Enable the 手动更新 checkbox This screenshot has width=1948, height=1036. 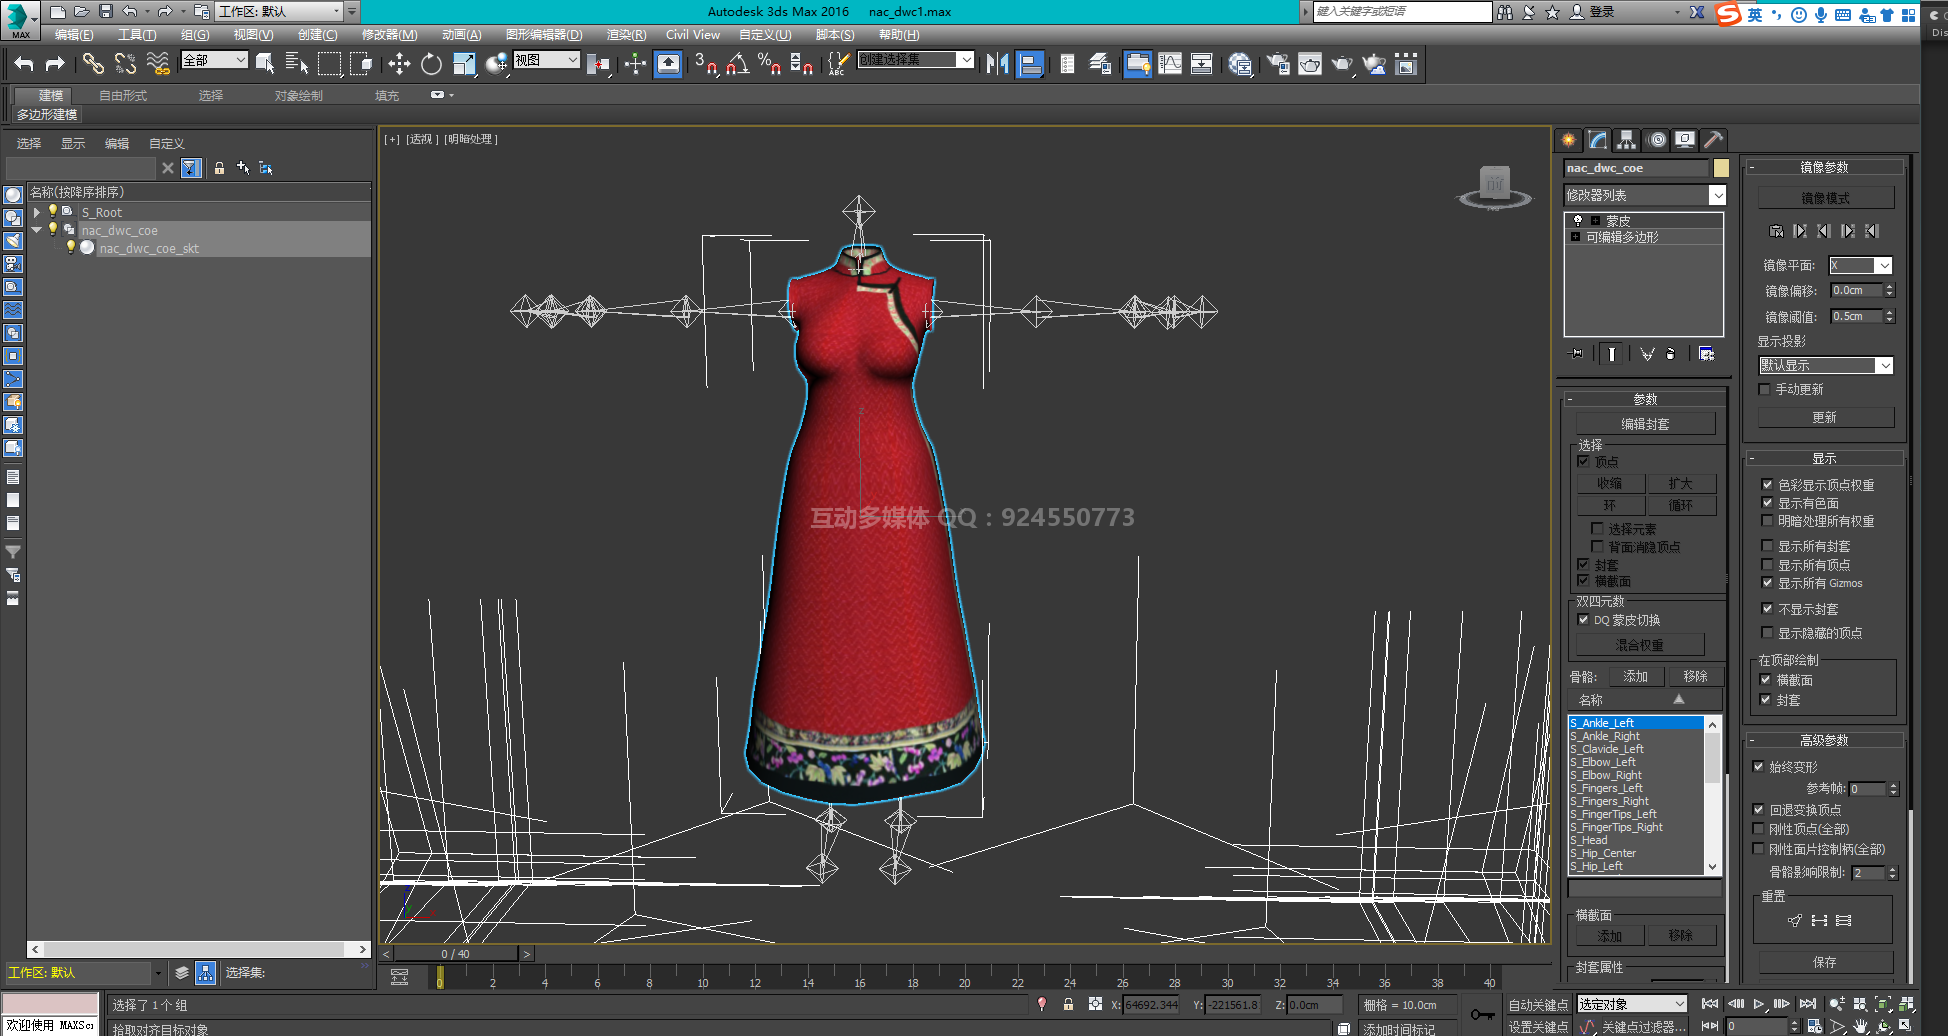[1765, 390]
